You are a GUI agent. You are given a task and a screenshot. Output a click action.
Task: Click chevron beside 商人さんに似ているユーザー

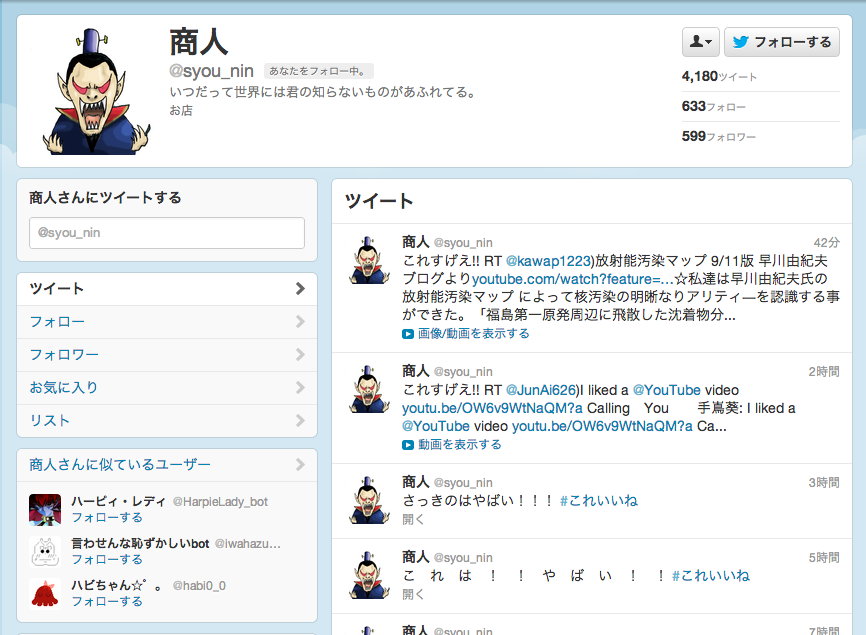(300, 465)
